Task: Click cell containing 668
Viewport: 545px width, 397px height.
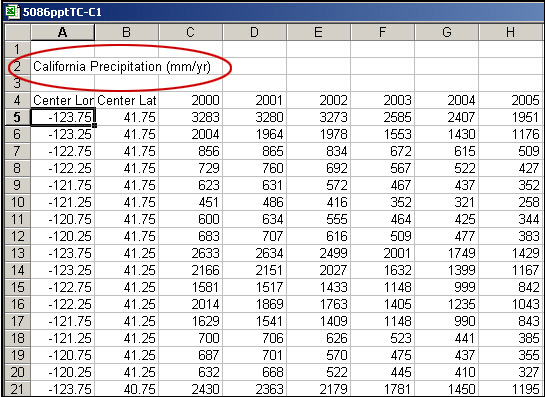Action: [x=254, y=373]
